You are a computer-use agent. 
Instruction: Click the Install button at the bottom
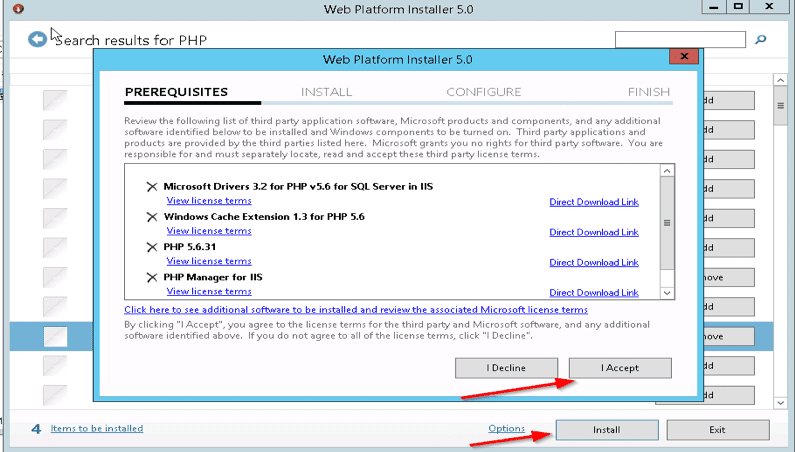pyautogui.click(x=606, y=430)
